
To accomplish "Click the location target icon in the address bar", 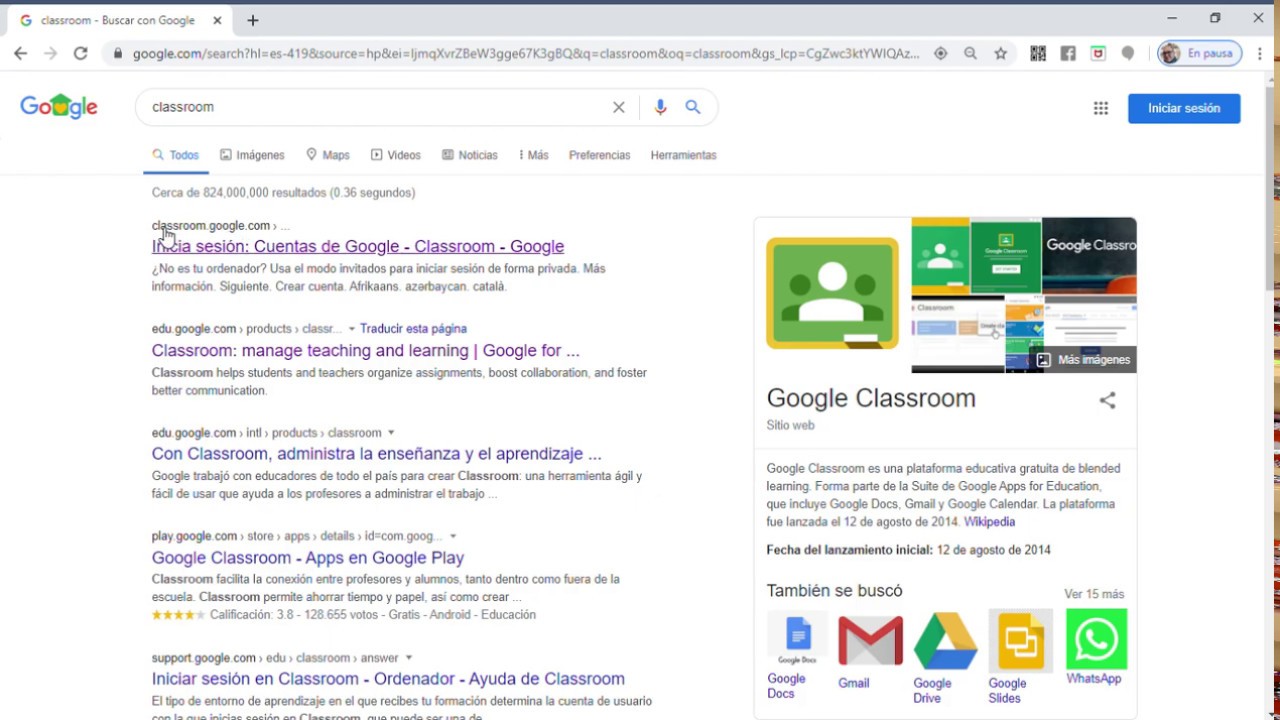I will coord(940,54).
